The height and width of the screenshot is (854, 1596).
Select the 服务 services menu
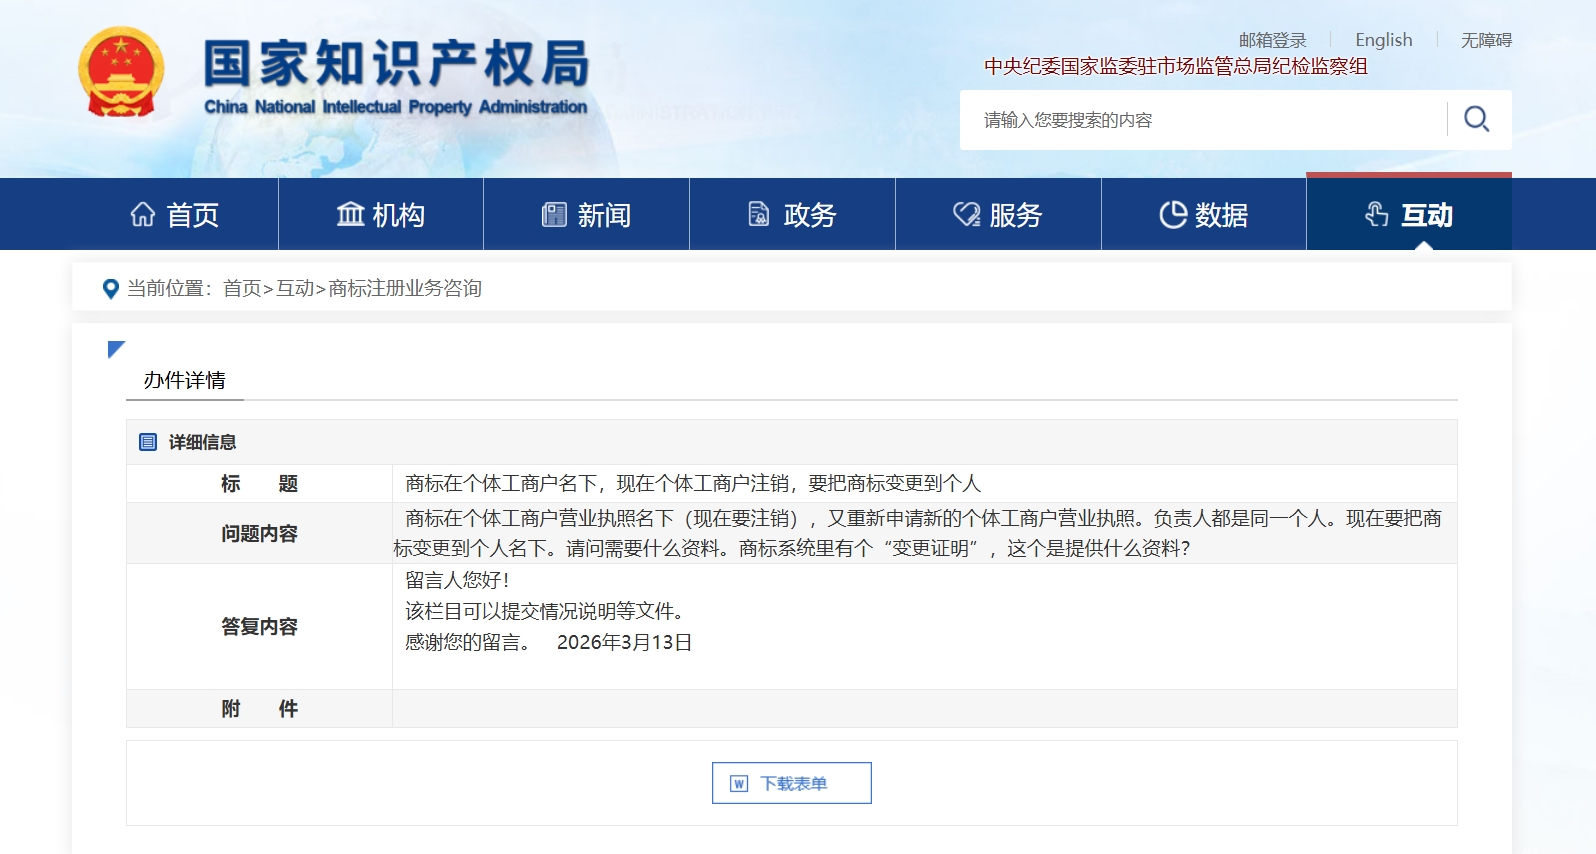[x=998, y=215]
